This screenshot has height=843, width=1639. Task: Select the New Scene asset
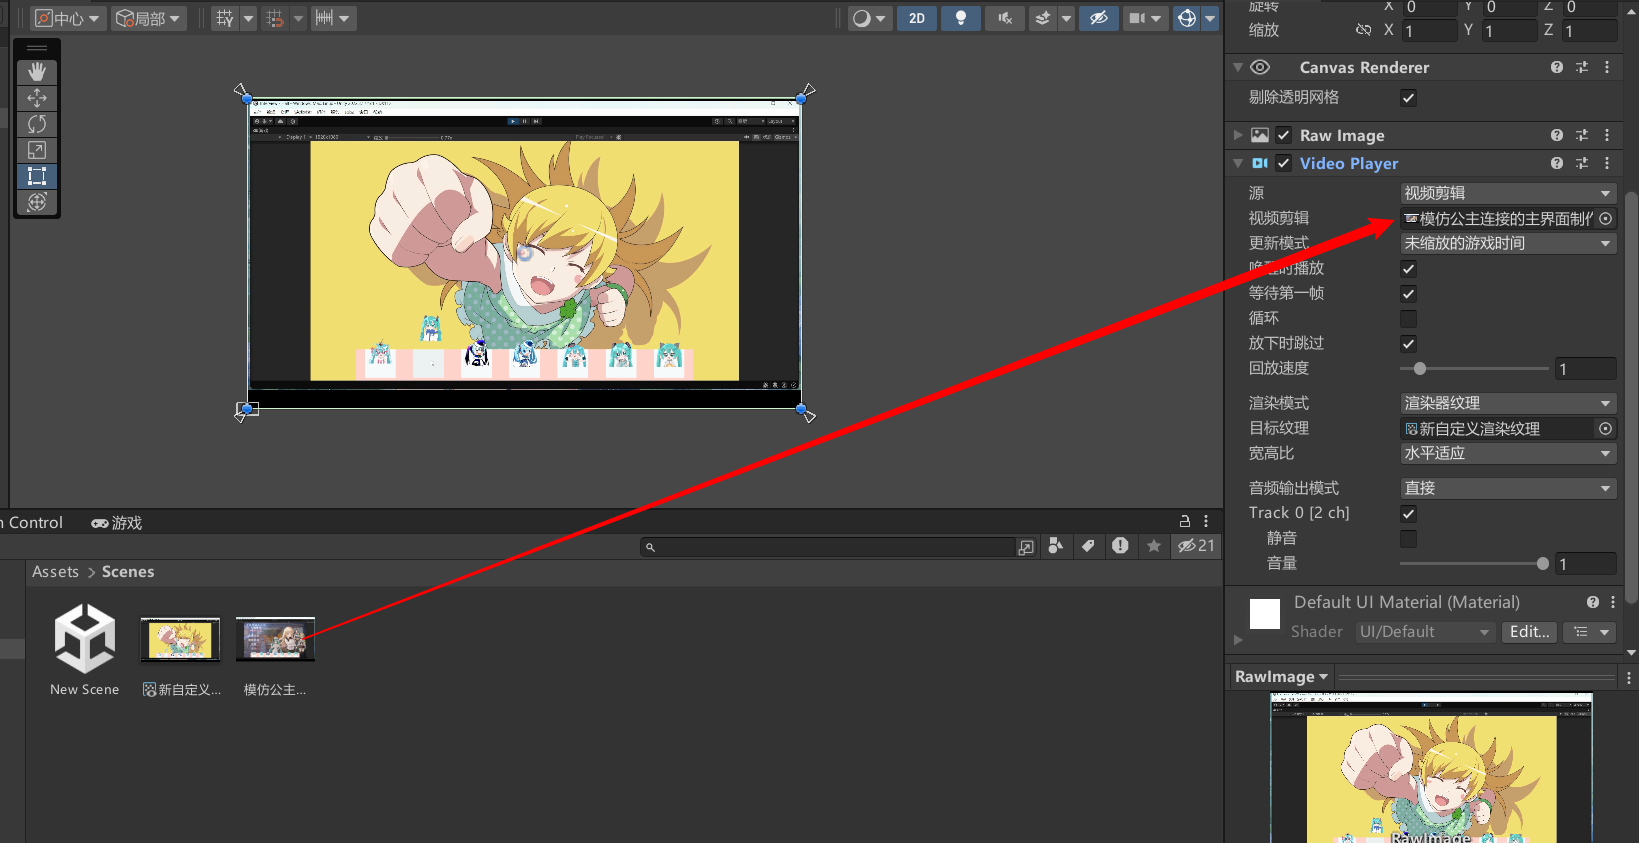click(x=85, y=650)
